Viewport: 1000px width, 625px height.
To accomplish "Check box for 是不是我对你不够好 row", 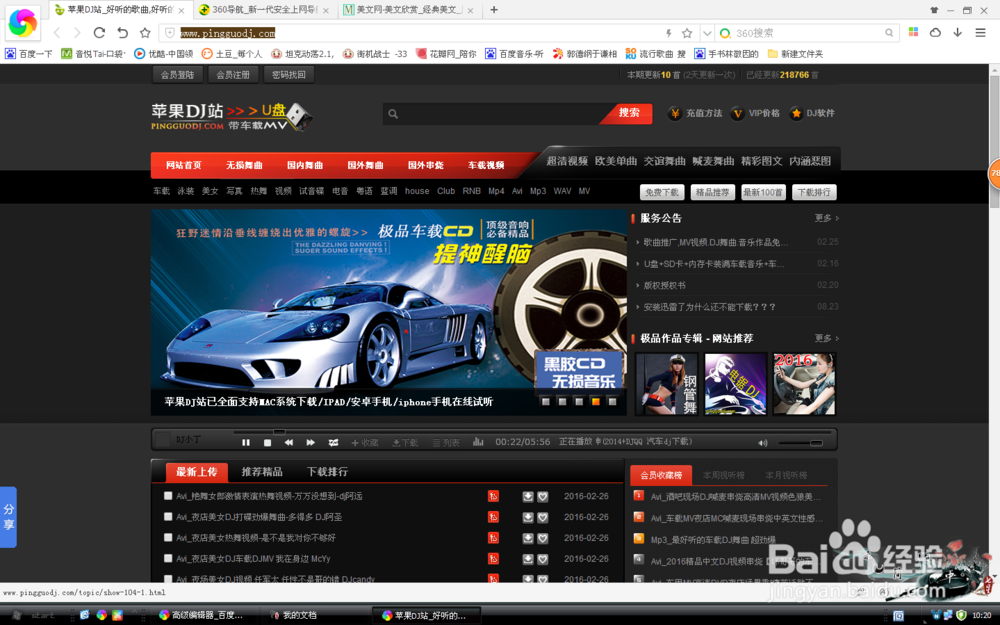I will [x=168, y=538].
